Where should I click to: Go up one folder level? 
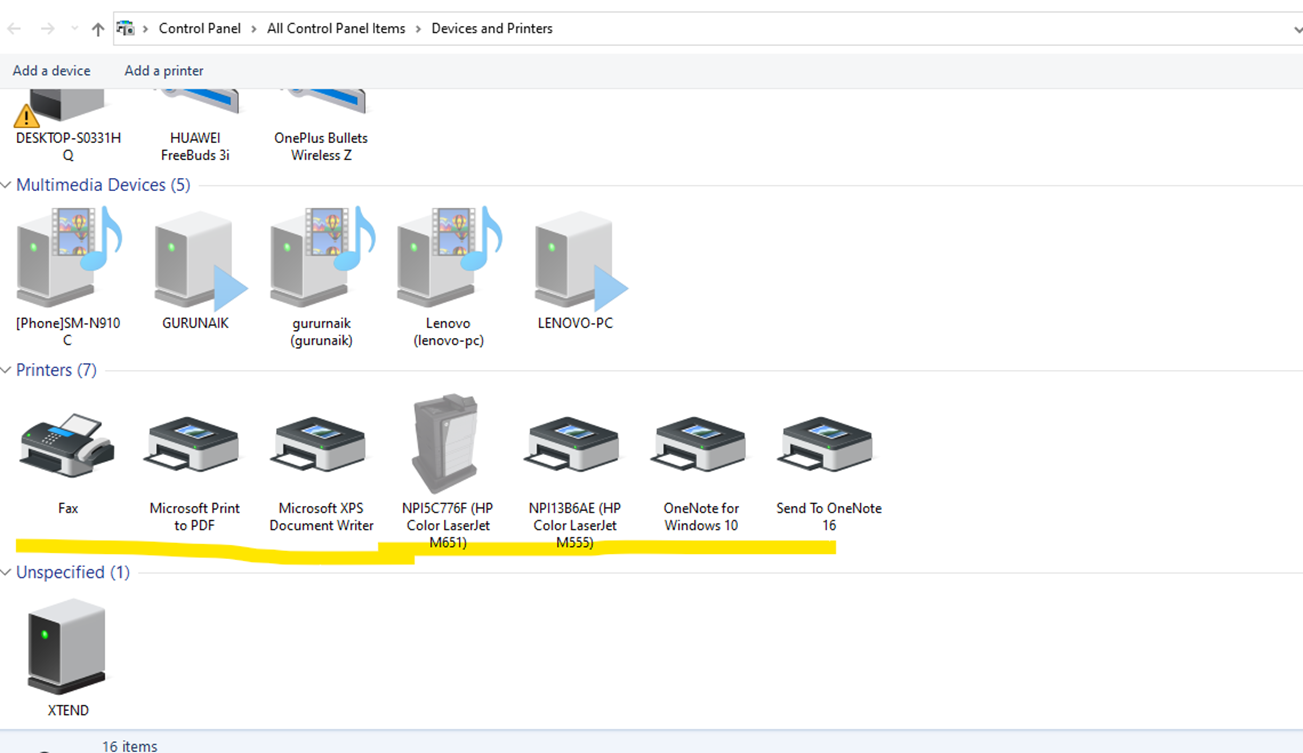pos(98,29)
